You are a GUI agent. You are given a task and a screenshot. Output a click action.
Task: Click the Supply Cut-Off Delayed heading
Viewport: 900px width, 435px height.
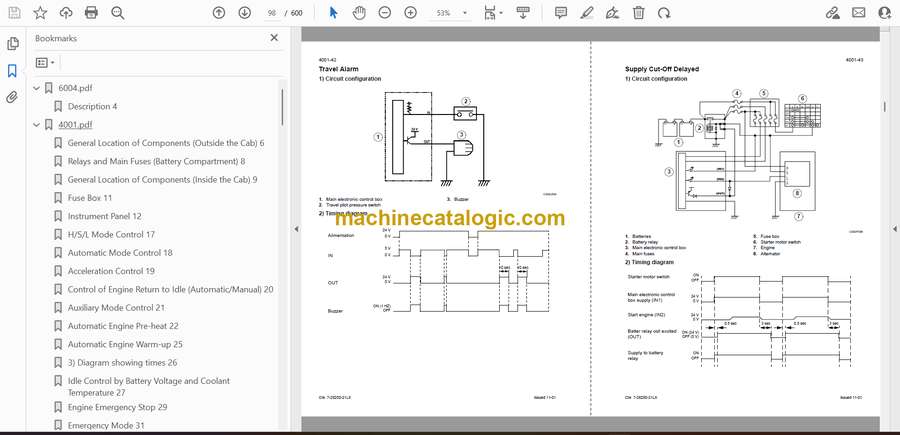[662, 69]
